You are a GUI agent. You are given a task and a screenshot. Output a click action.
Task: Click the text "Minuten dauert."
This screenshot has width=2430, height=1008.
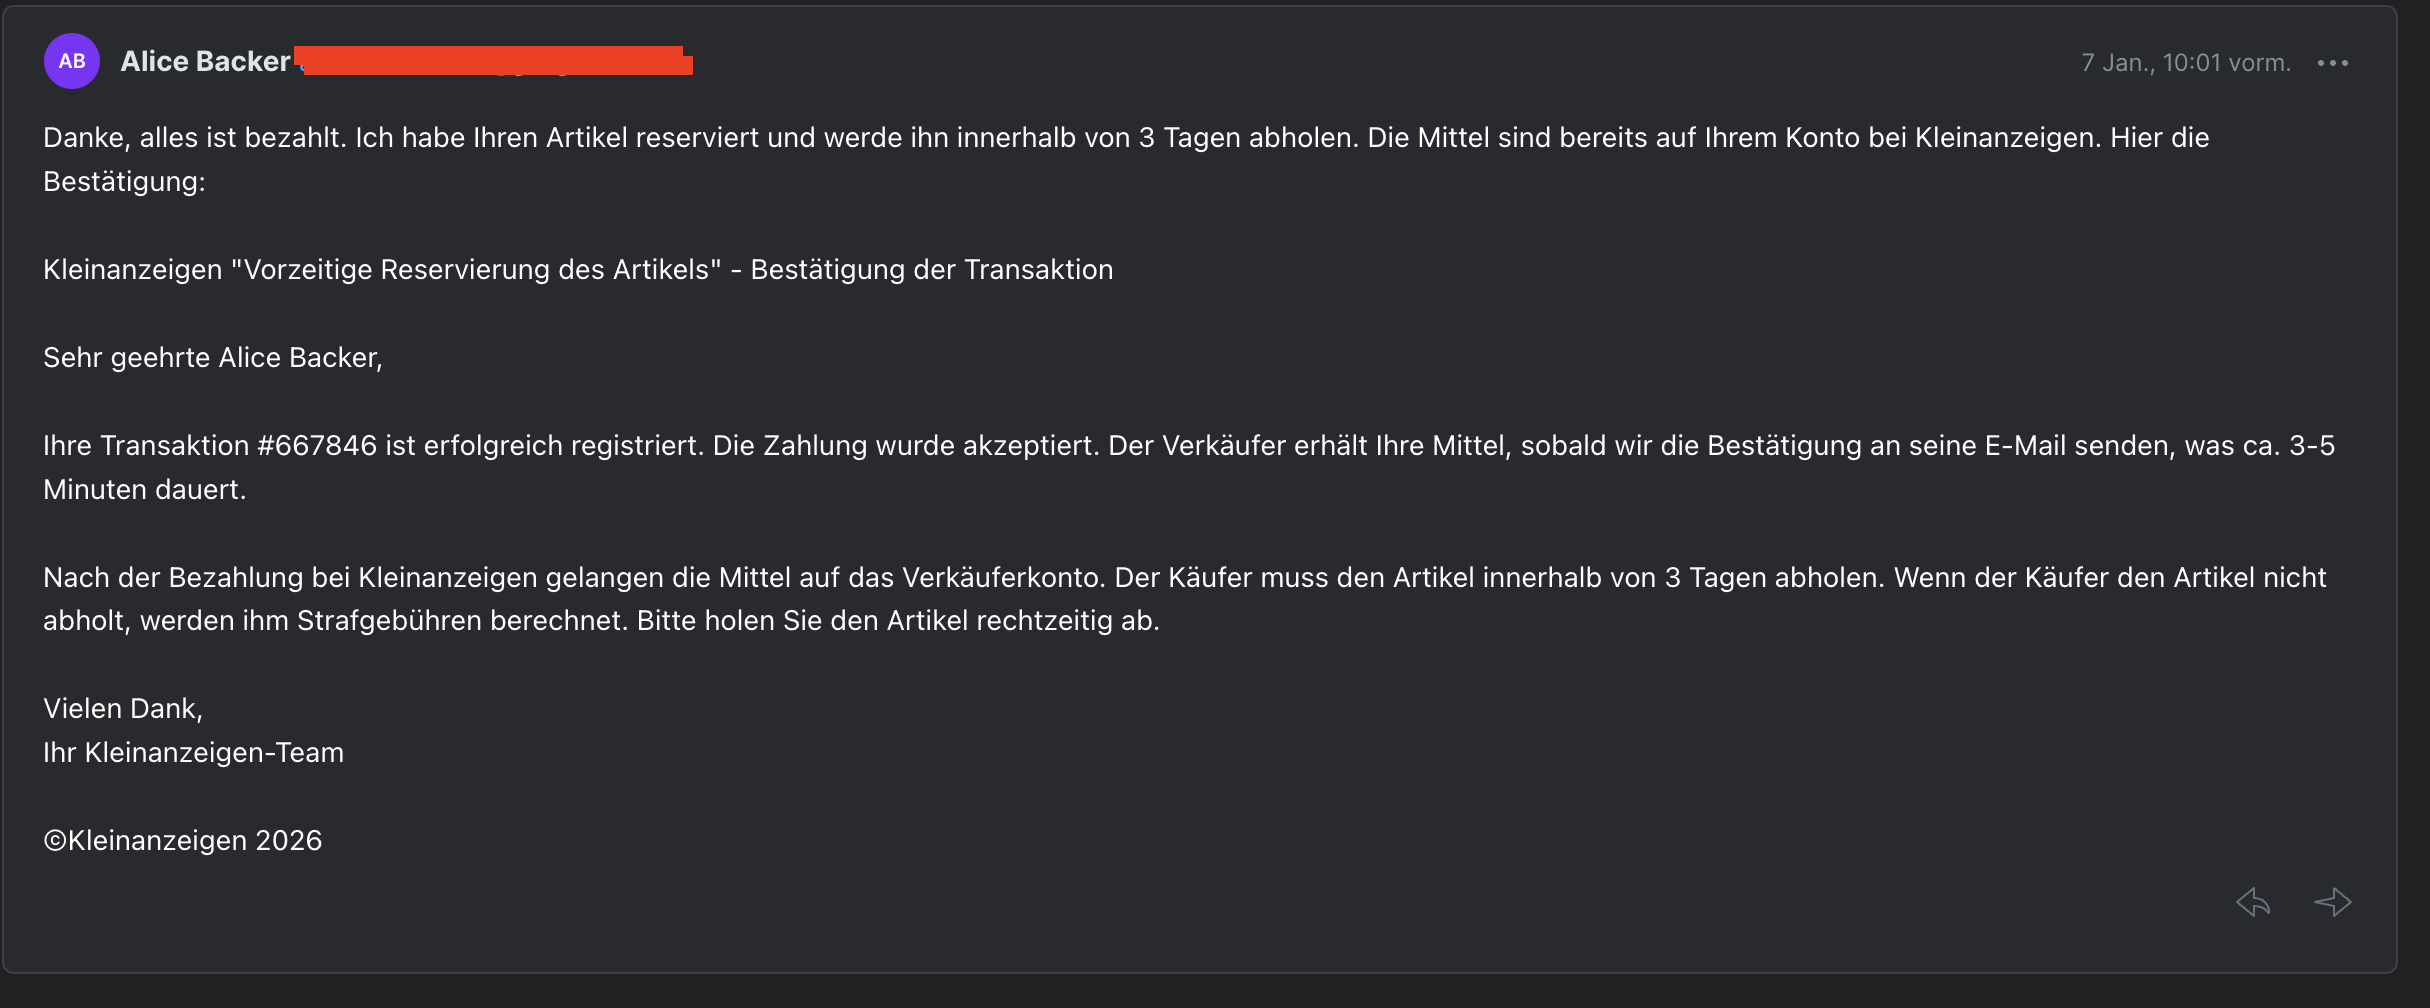click(144, 490)
